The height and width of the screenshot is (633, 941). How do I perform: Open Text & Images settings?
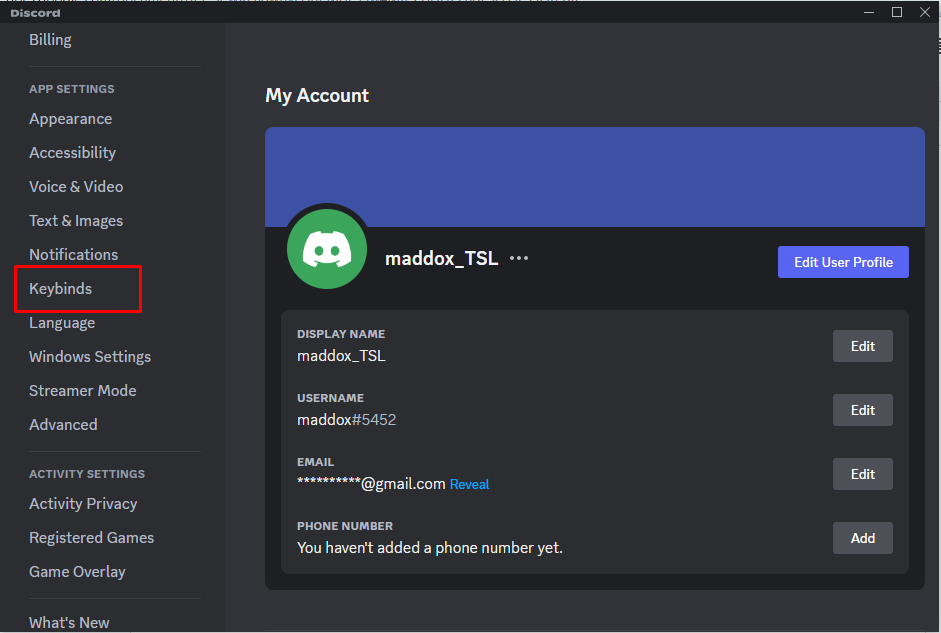click(x=76, y=221)
